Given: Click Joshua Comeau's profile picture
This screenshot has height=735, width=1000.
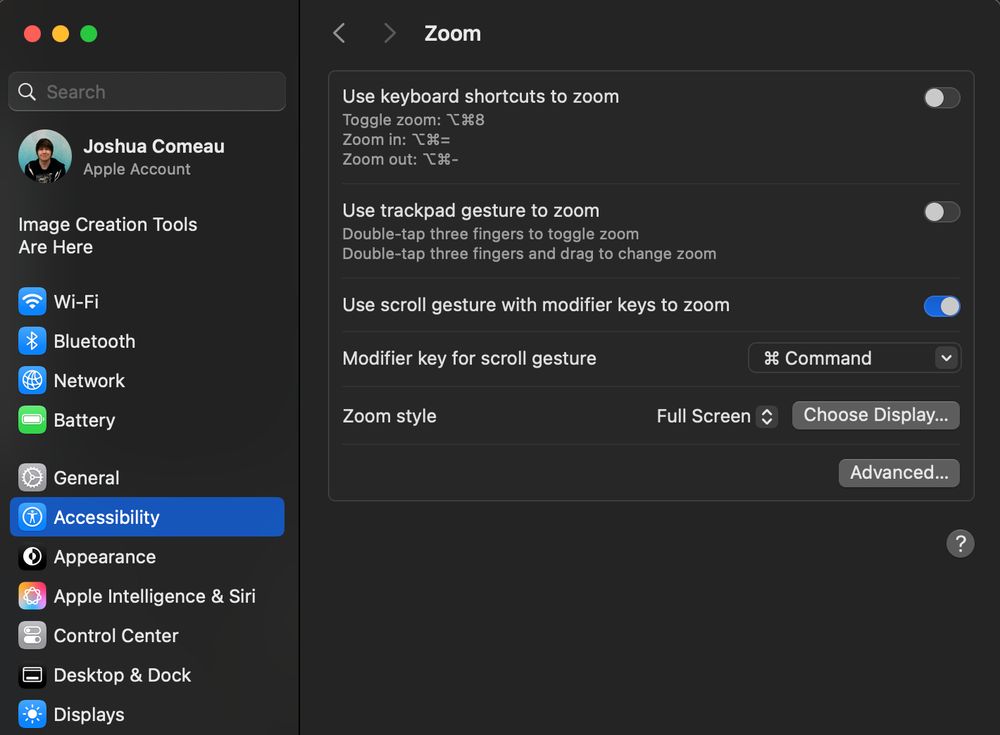Looking at the screenshot, I should click(x=45, y=156).
